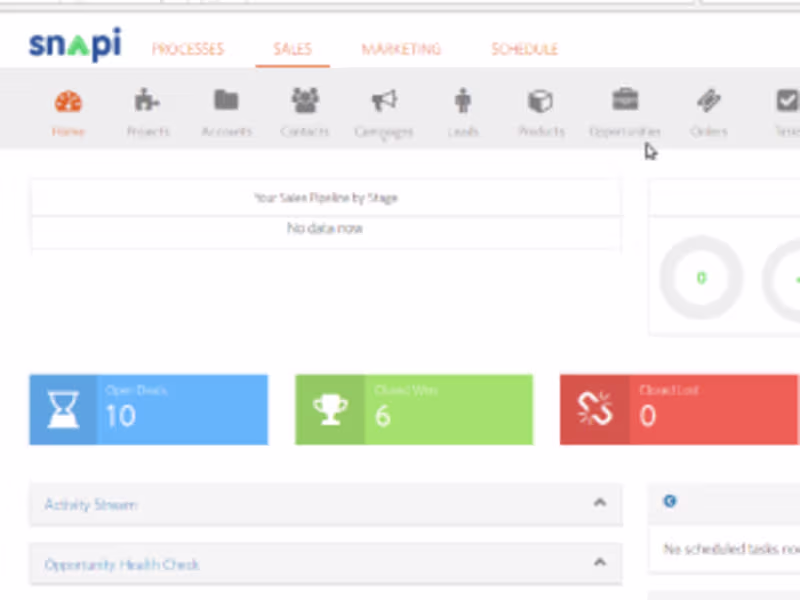Click the broken link icon on Closed Lost
800x600 pixels.
click(x=594, y=409)
